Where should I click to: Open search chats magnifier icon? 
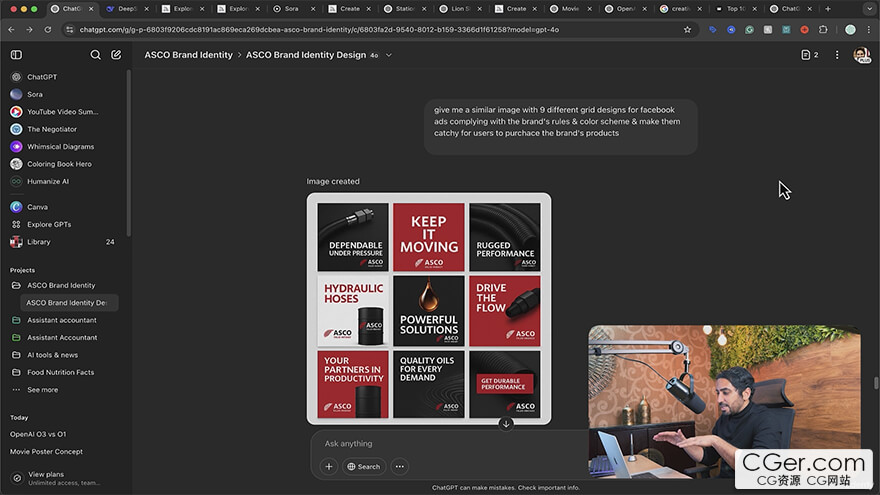coord(95,54)
